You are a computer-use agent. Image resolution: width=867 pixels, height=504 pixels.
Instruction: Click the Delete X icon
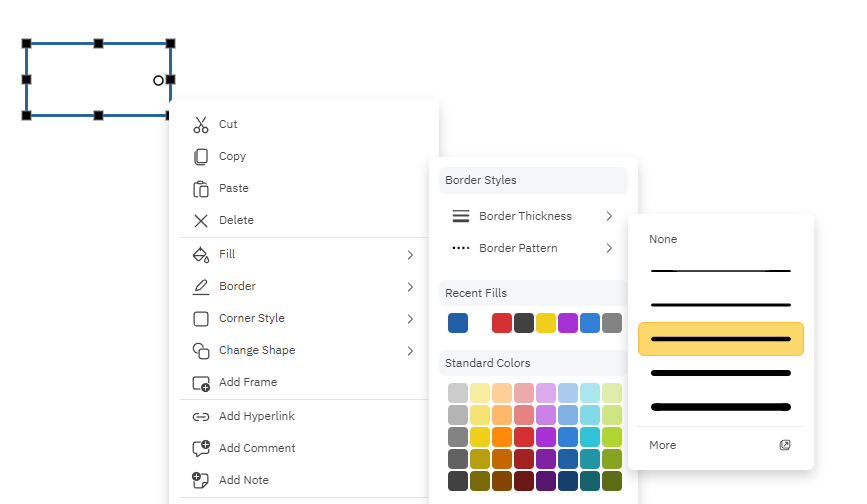click(201, 221)
